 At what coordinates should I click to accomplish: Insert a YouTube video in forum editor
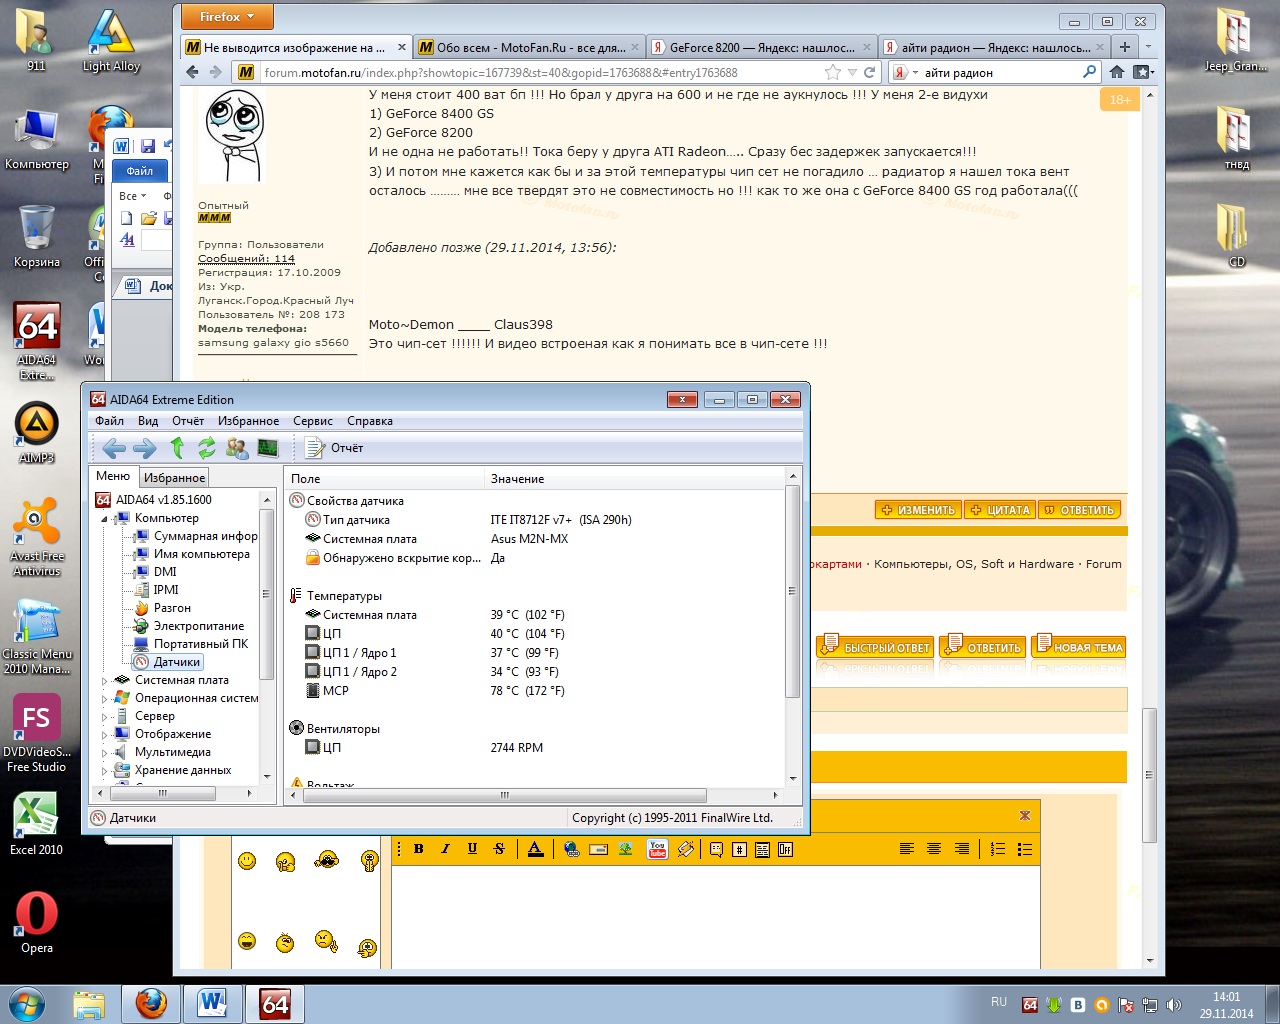click(657, 849)
